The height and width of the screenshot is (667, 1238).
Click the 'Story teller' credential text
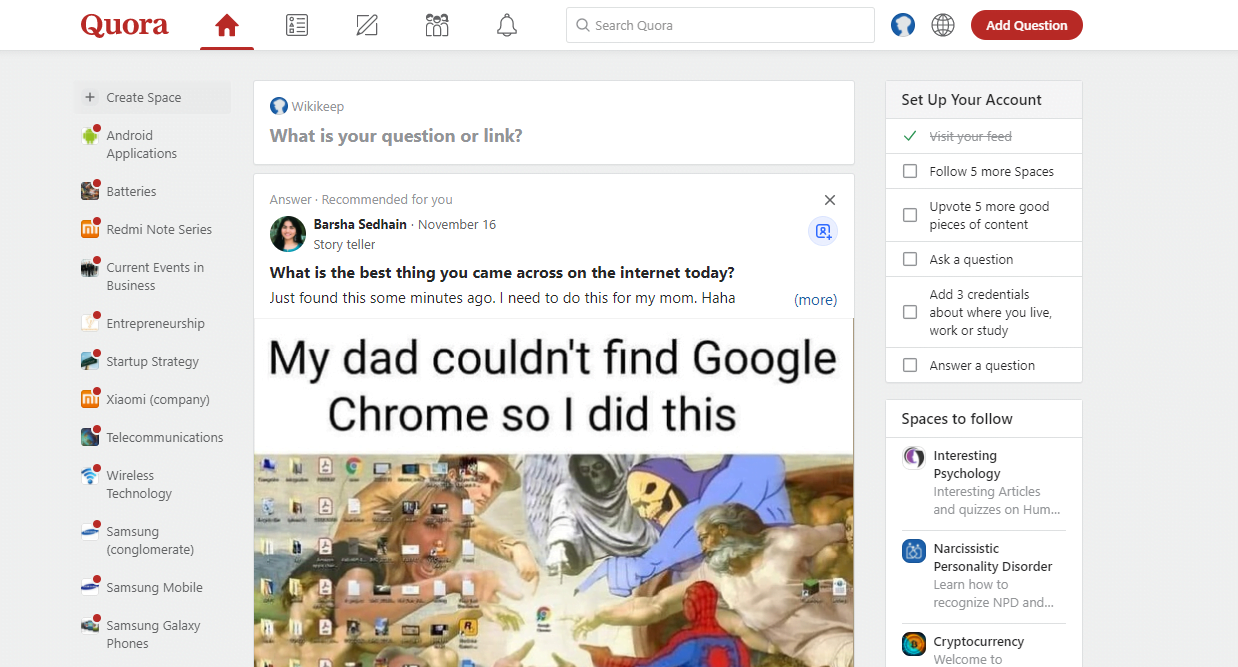click(344, 244)
